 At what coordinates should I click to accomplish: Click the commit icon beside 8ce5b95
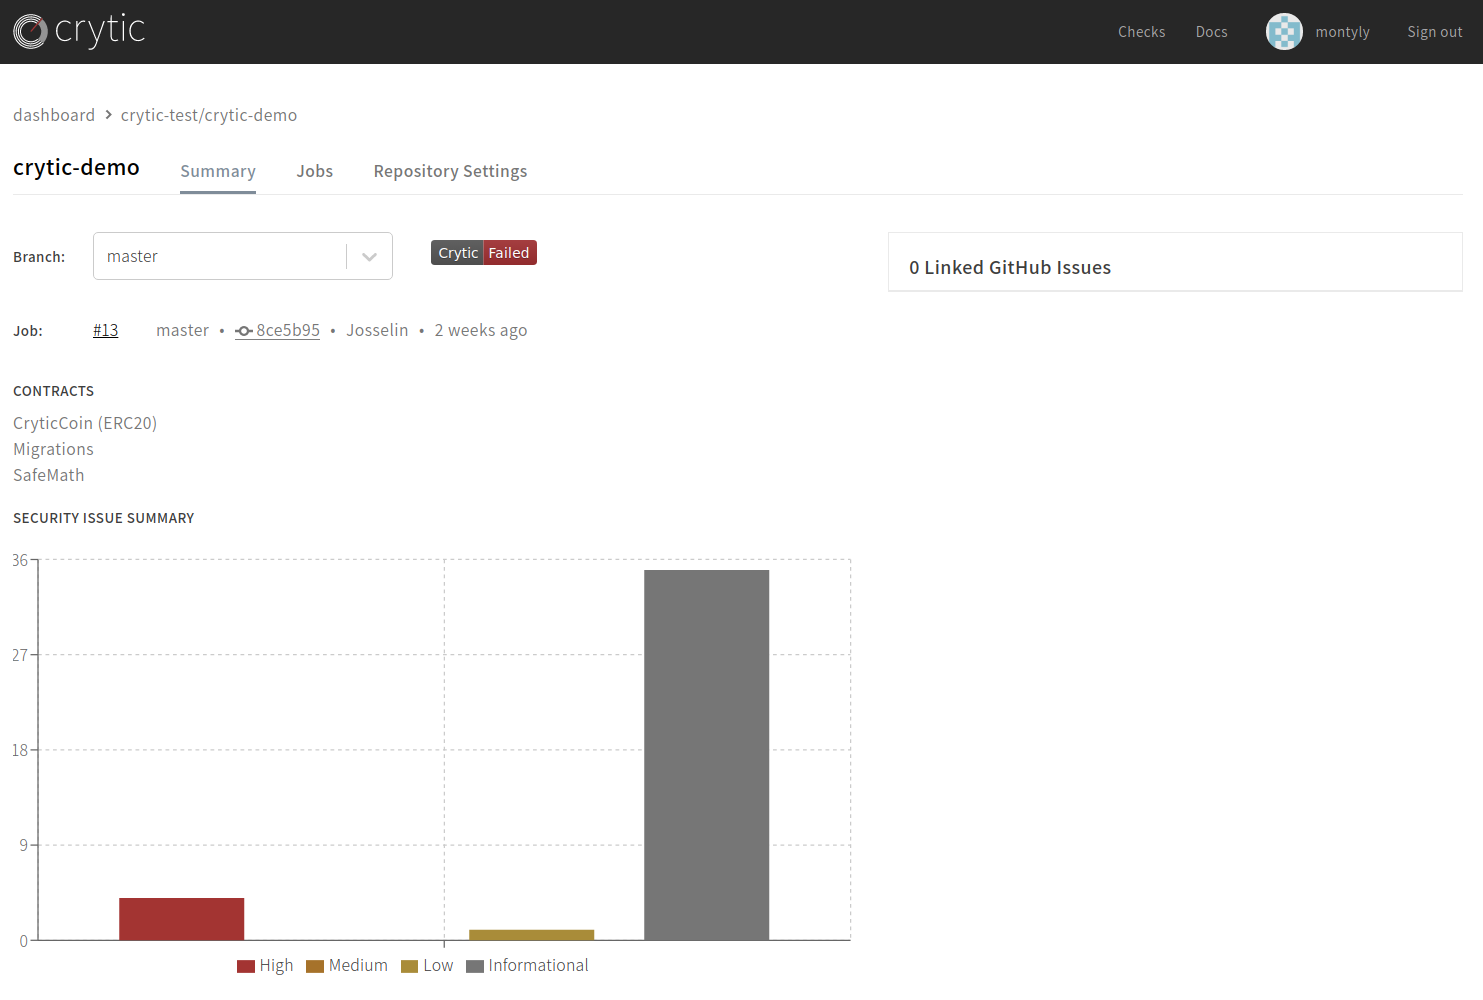pyautogui.click(x=243, y=330)
